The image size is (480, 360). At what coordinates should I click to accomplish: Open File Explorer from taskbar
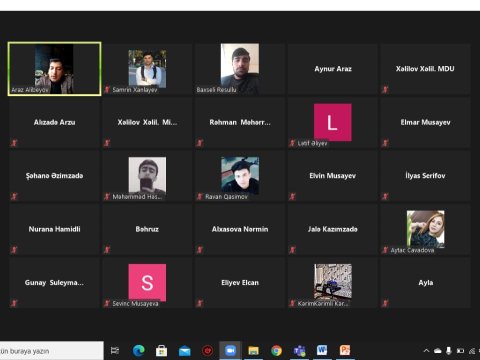[253, 351]
